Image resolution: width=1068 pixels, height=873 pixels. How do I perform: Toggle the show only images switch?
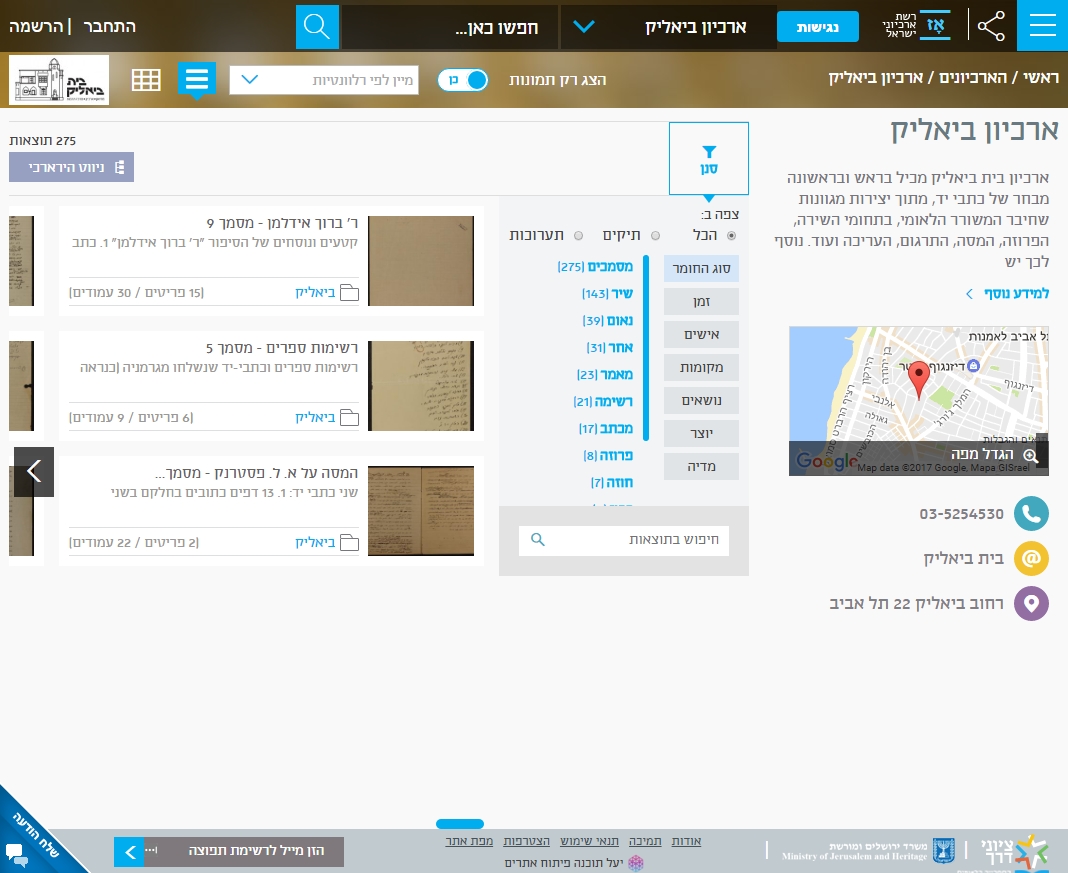pyautogui.click(x=463, y=80)
